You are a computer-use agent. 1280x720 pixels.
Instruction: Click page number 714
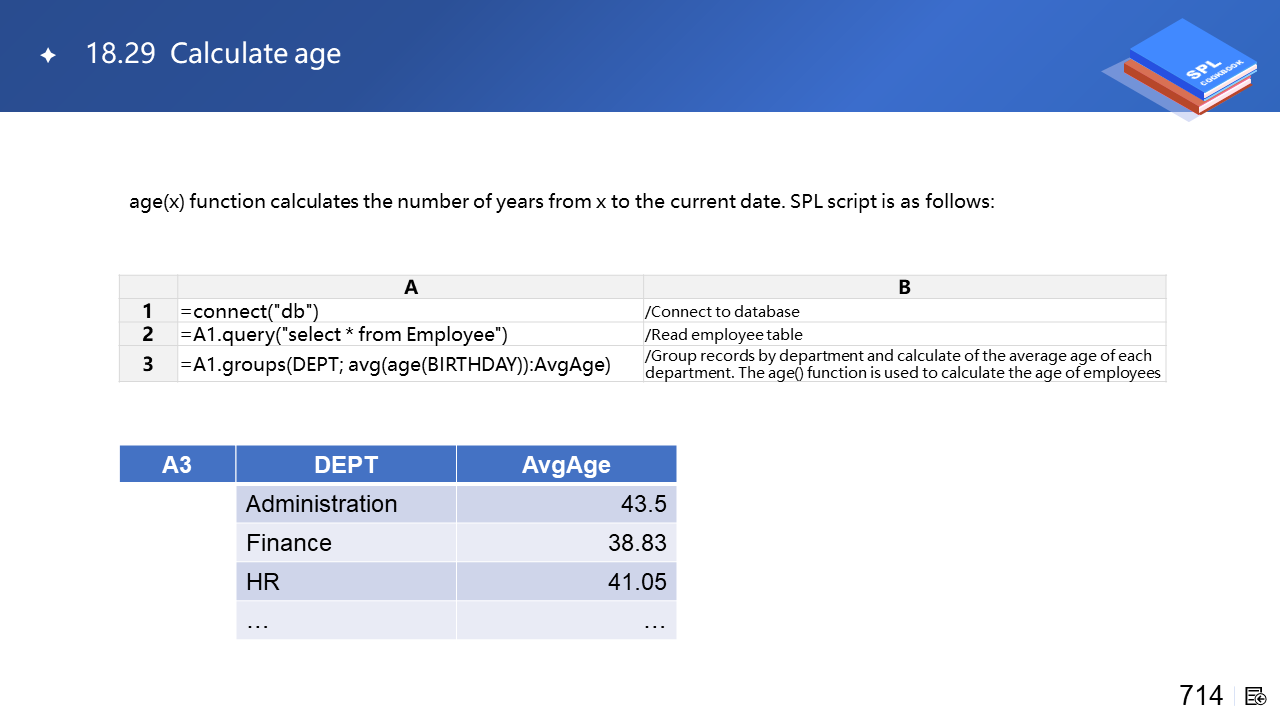point(1200,695)
